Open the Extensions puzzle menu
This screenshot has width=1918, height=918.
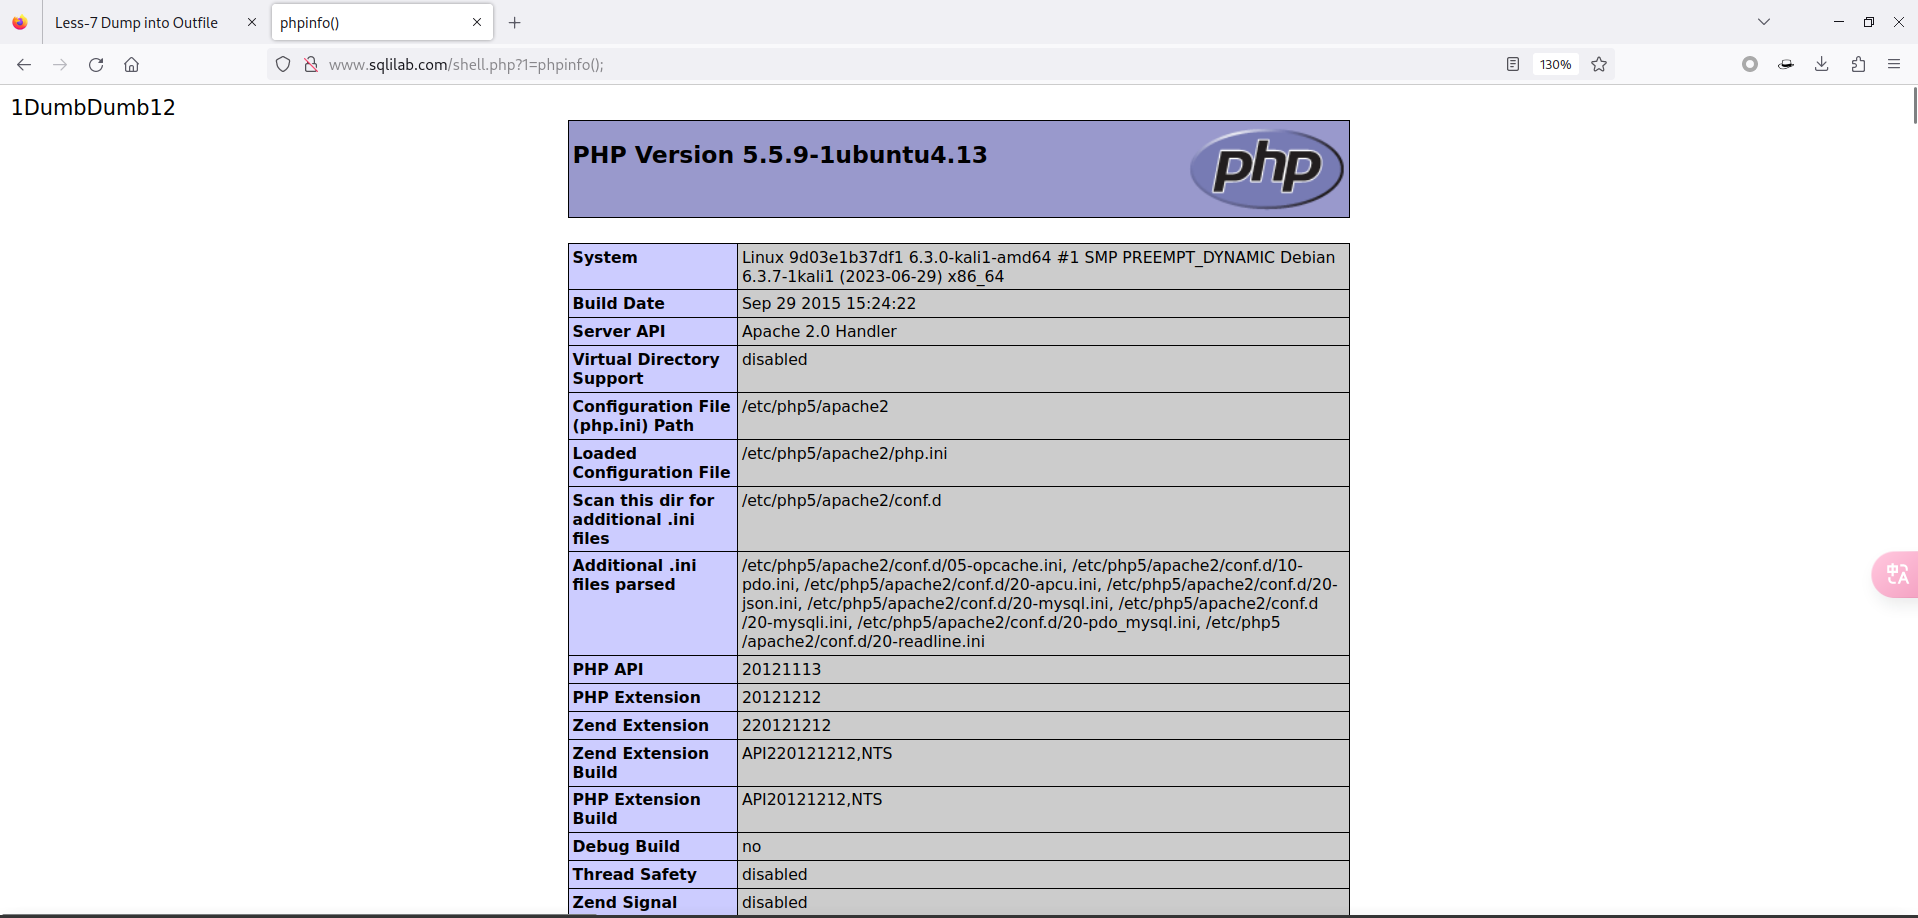(x=1858, y=64)
